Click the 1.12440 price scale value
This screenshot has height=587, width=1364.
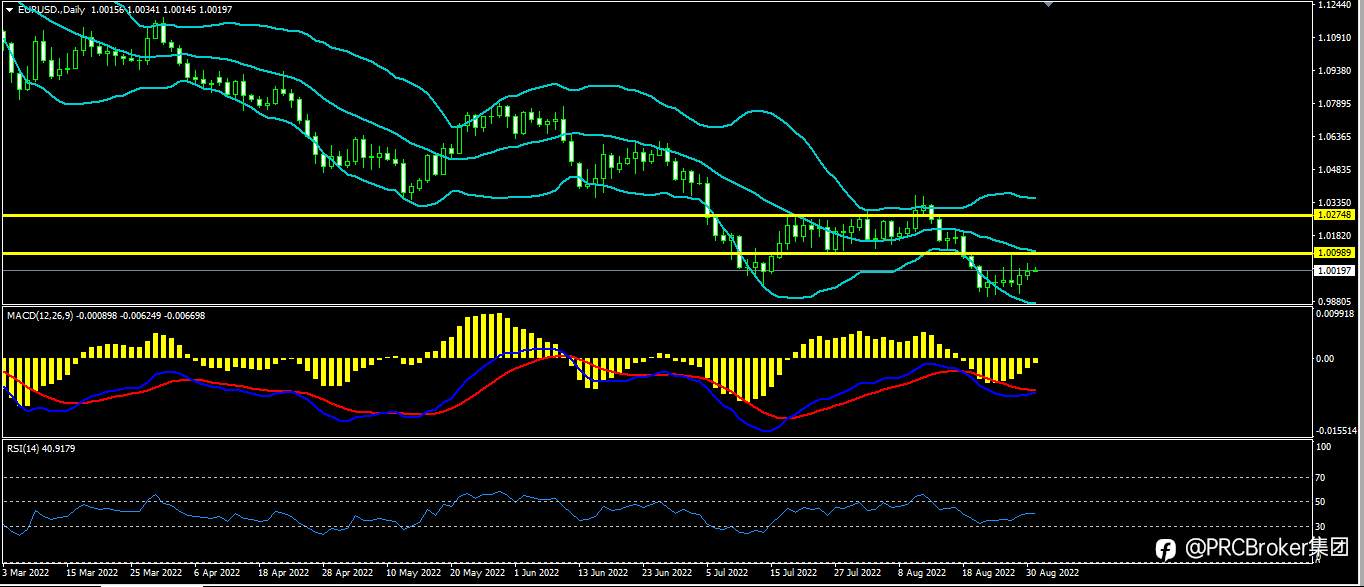click(1336, 6)
